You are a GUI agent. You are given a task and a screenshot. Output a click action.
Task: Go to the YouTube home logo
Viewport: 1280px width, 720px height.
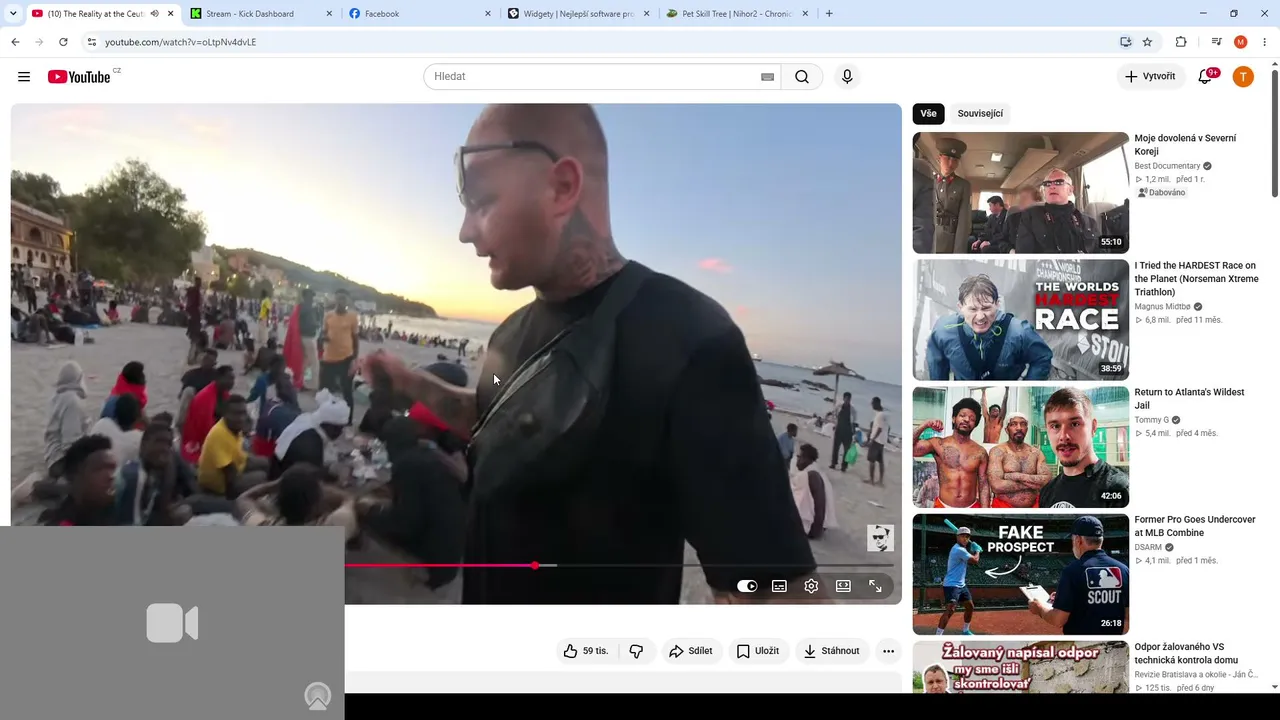pyautogui.click(x=79, y=77)
